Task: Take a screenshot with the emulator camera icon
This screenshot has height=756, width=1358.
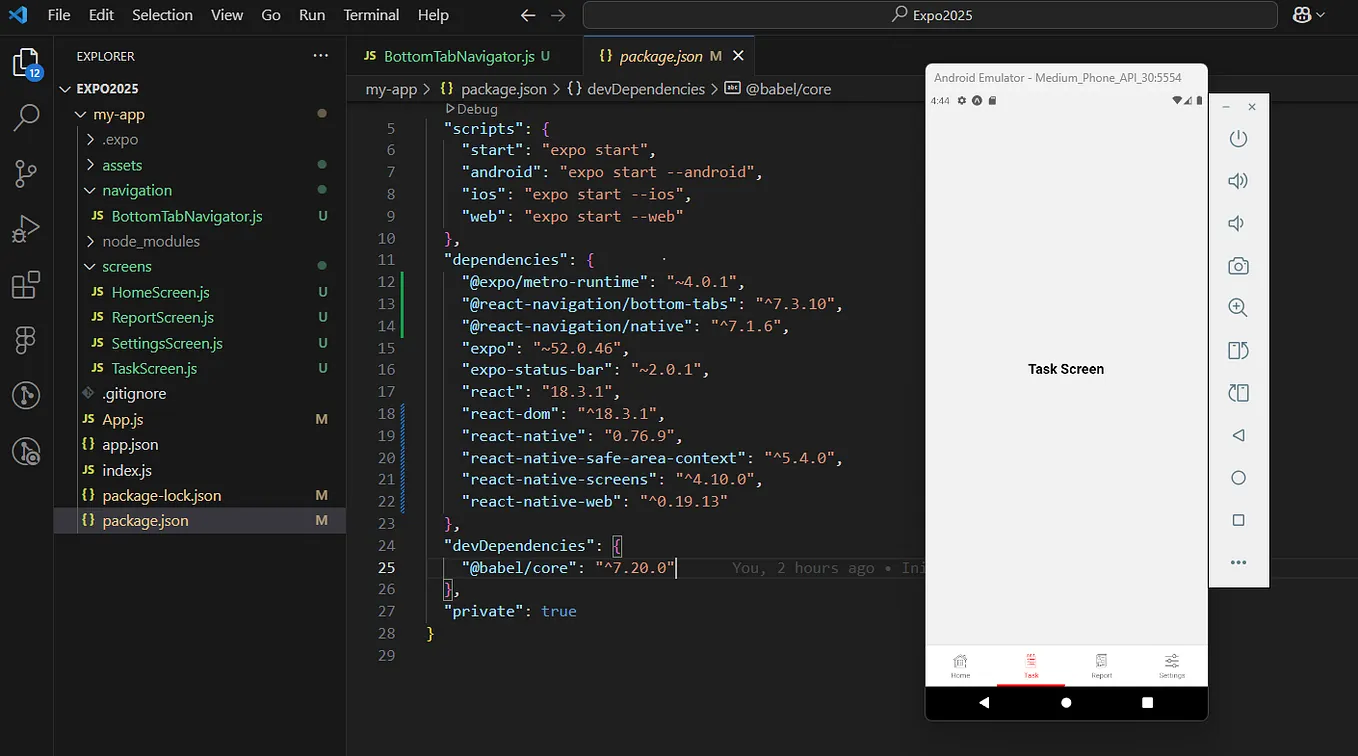Action: click(1238, 265)
